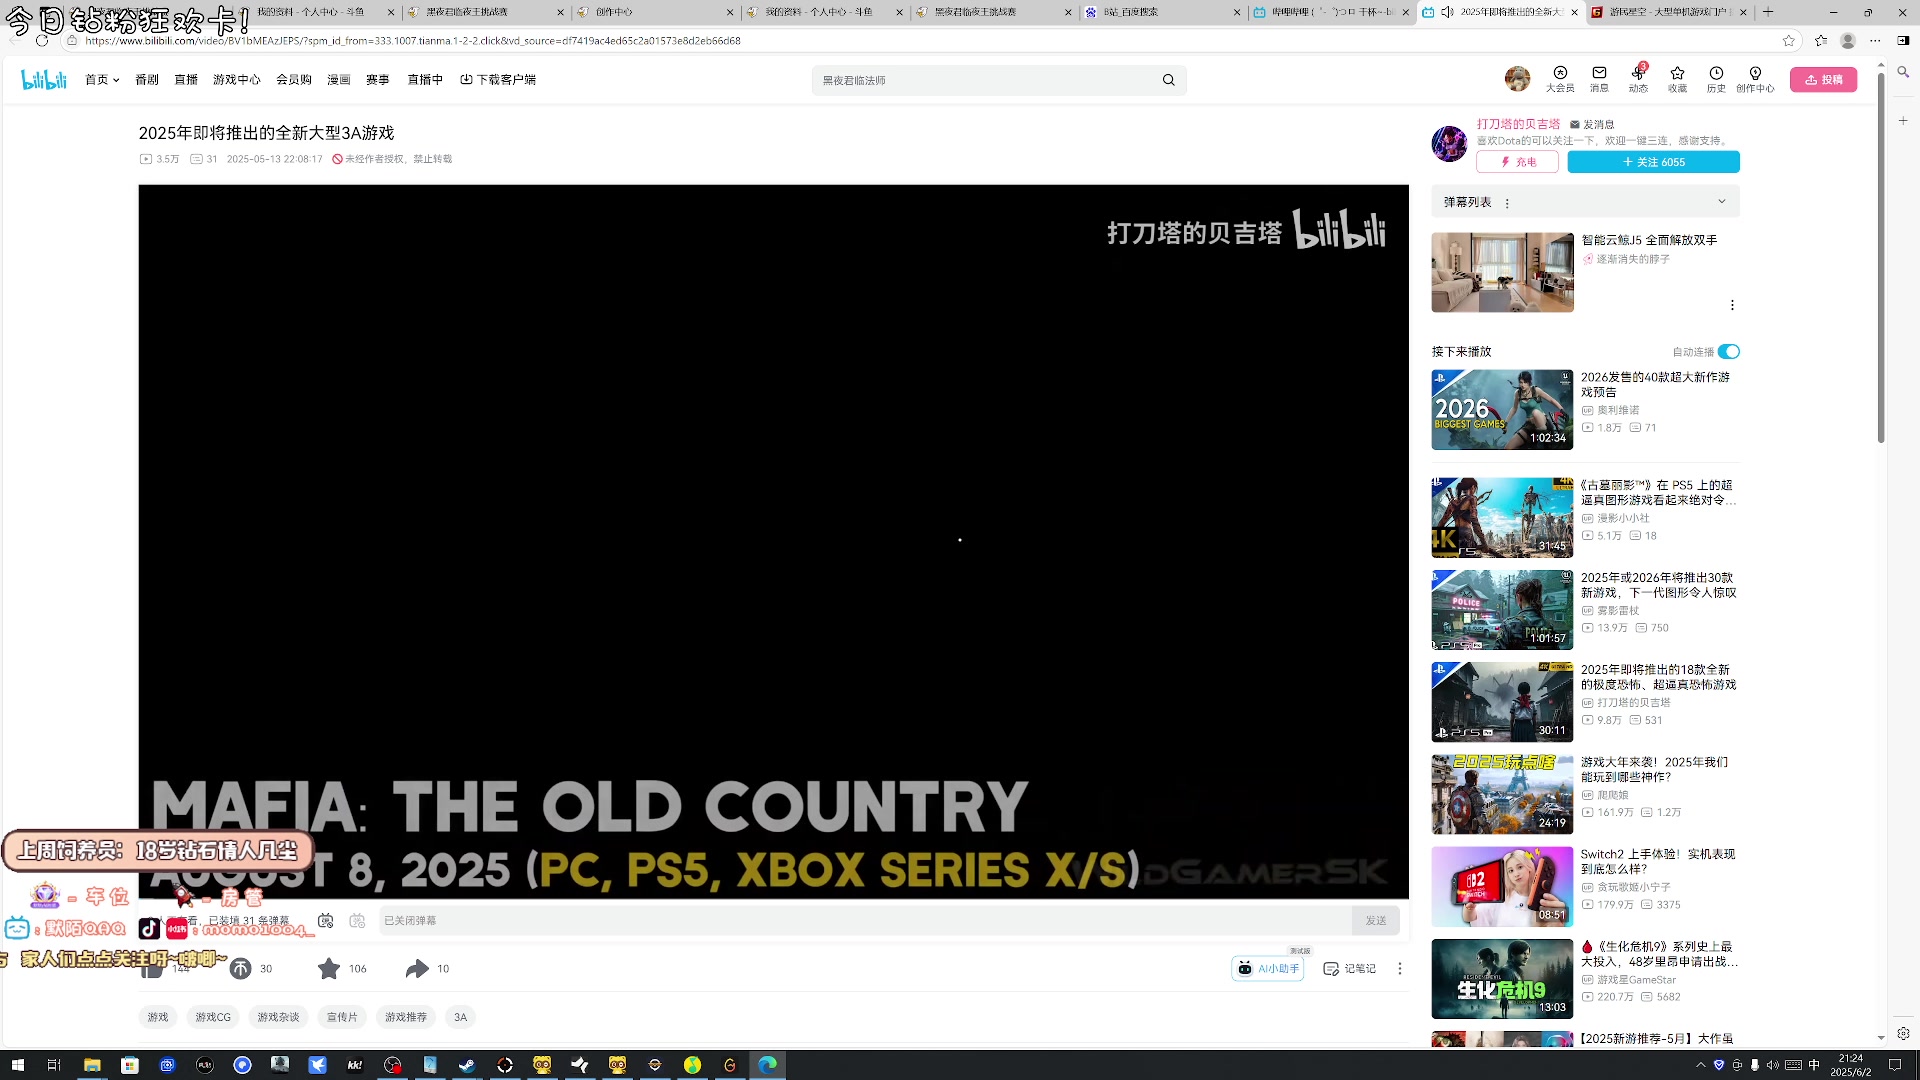The image size is (1920, 1080).
Task: Open Steam from the taskbar
Action: [x=467, y=1065]
